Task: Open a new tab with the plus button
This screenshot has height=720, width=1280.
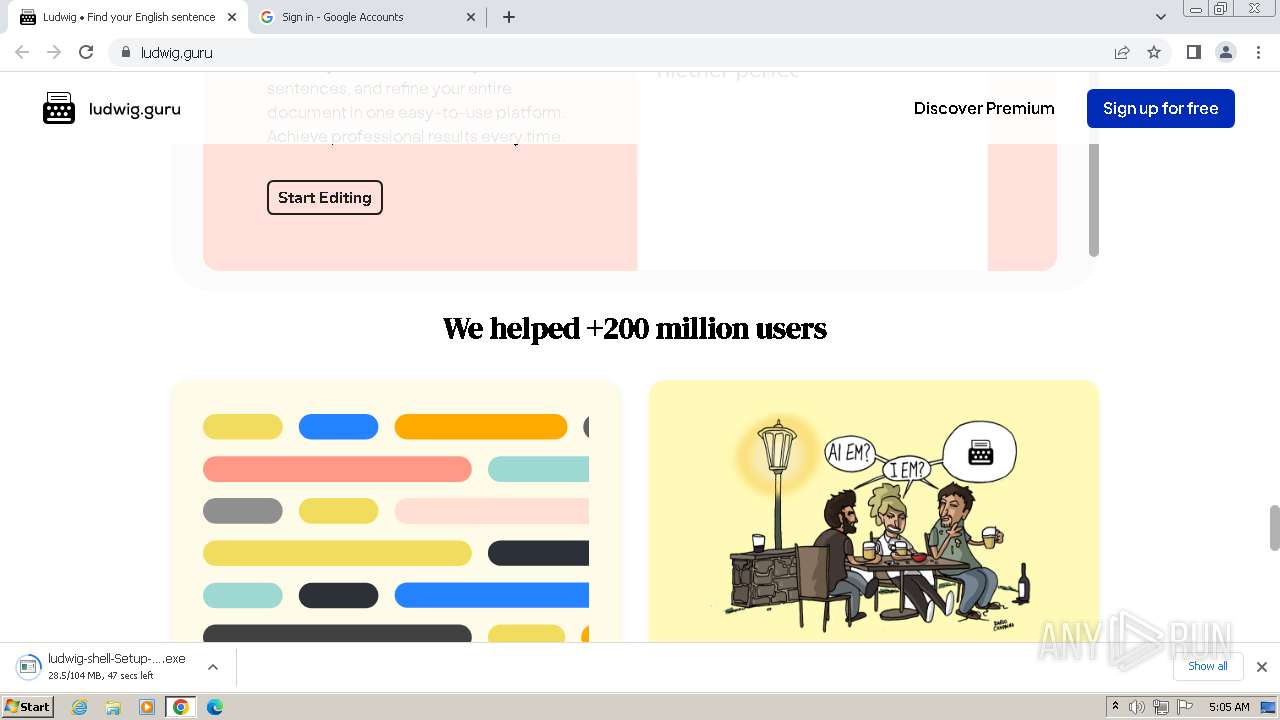Action: 509,17
